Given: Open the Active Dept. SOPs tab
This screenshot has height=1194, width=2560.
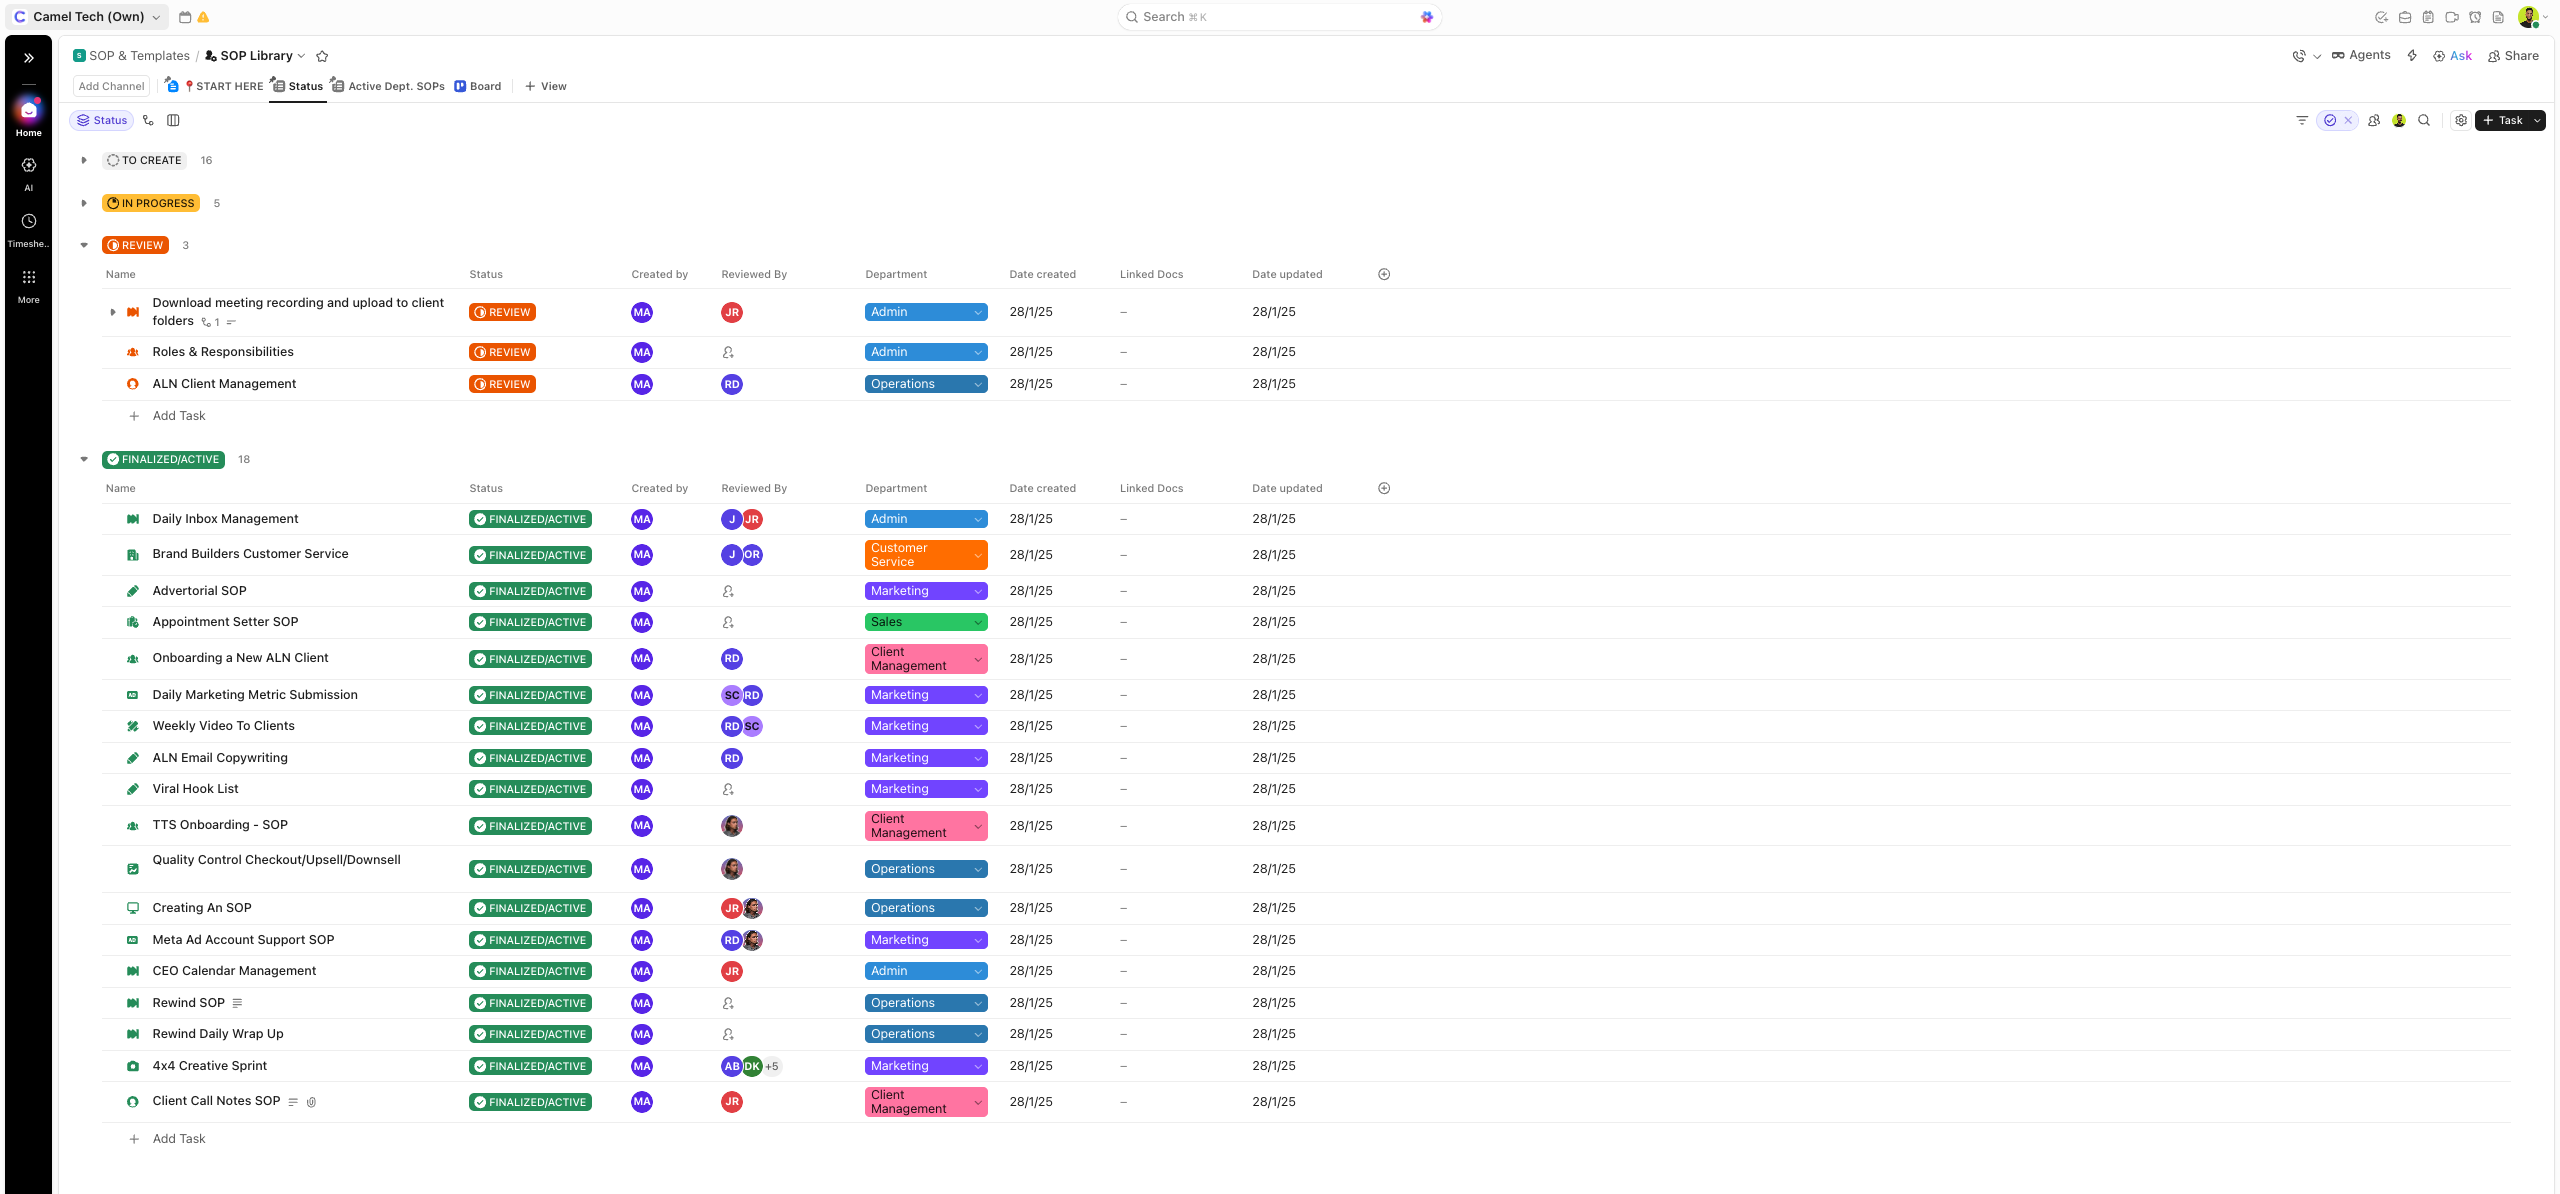Looking at the screenshot, I should pyautogui.click(x=388, y=86).
